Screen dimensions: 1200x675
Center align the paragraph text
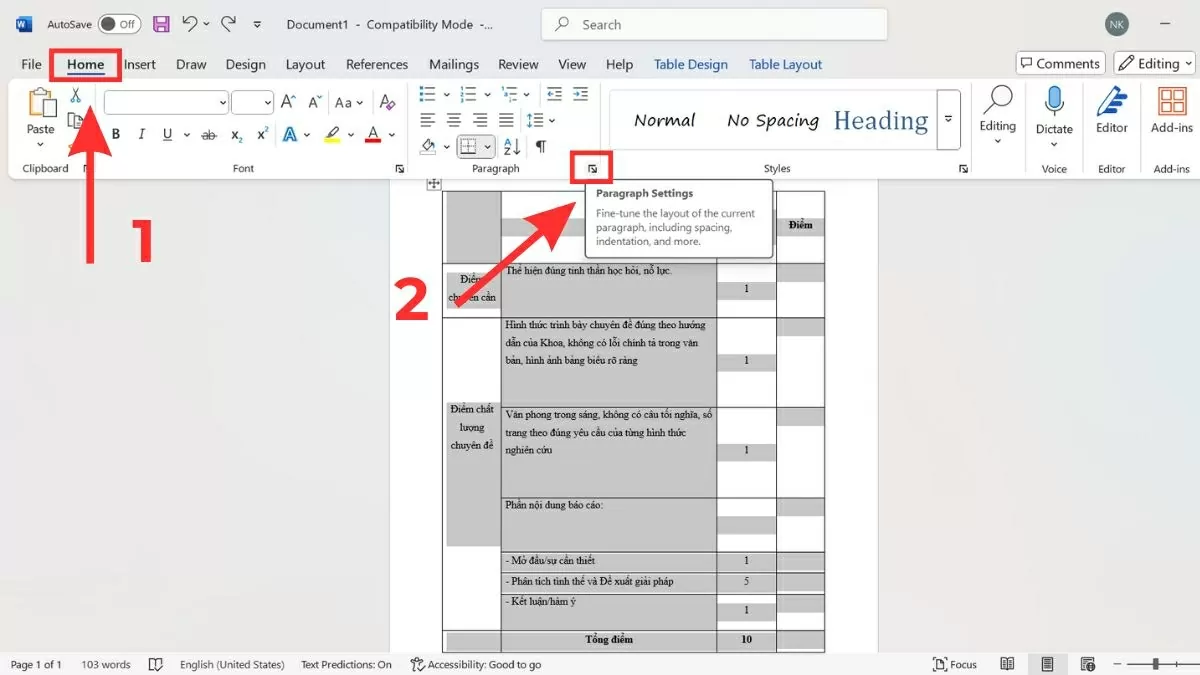[453, 120]
